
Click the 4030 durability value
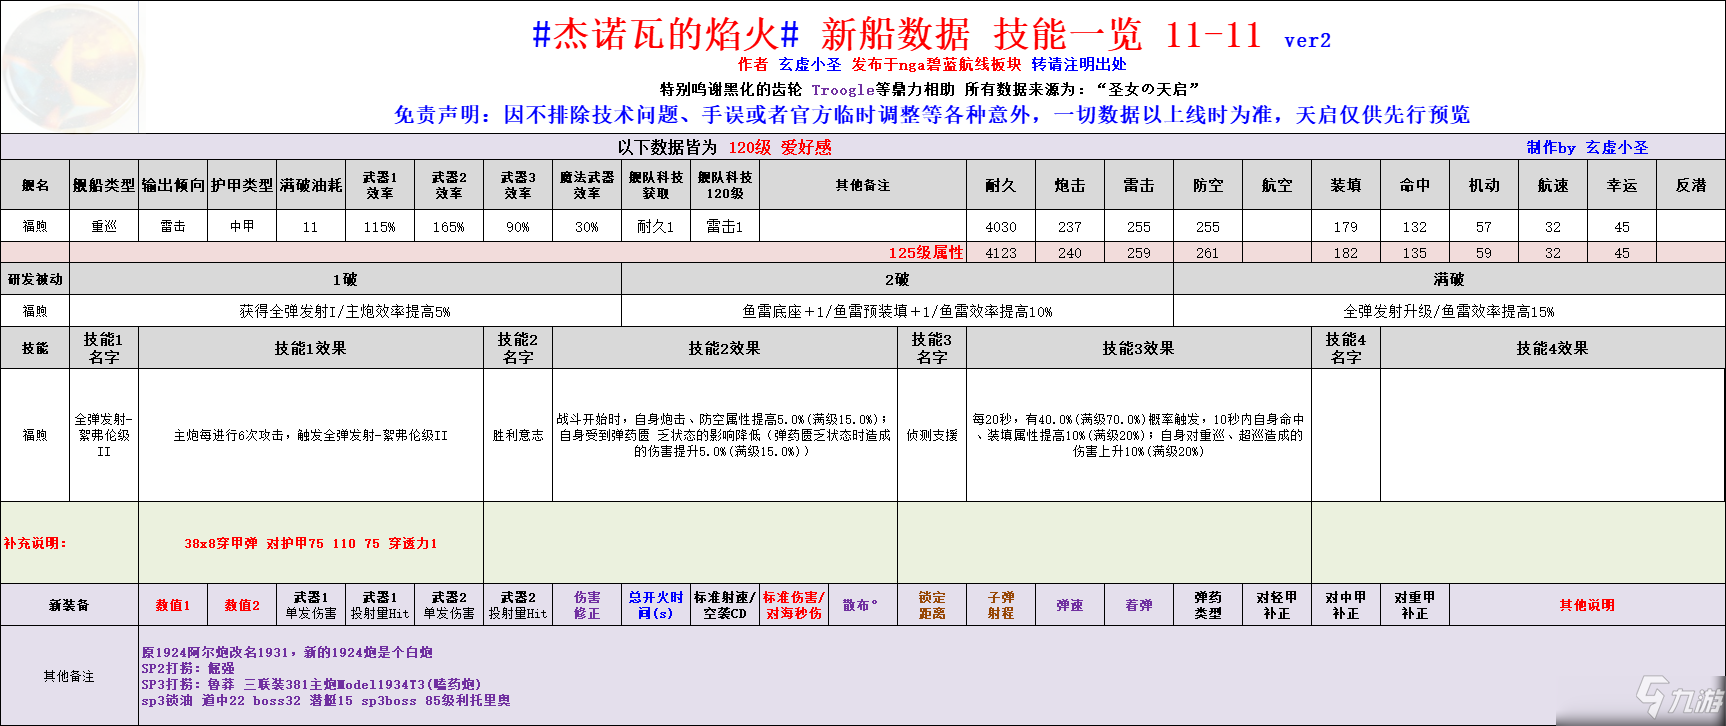coord(1001,227)
